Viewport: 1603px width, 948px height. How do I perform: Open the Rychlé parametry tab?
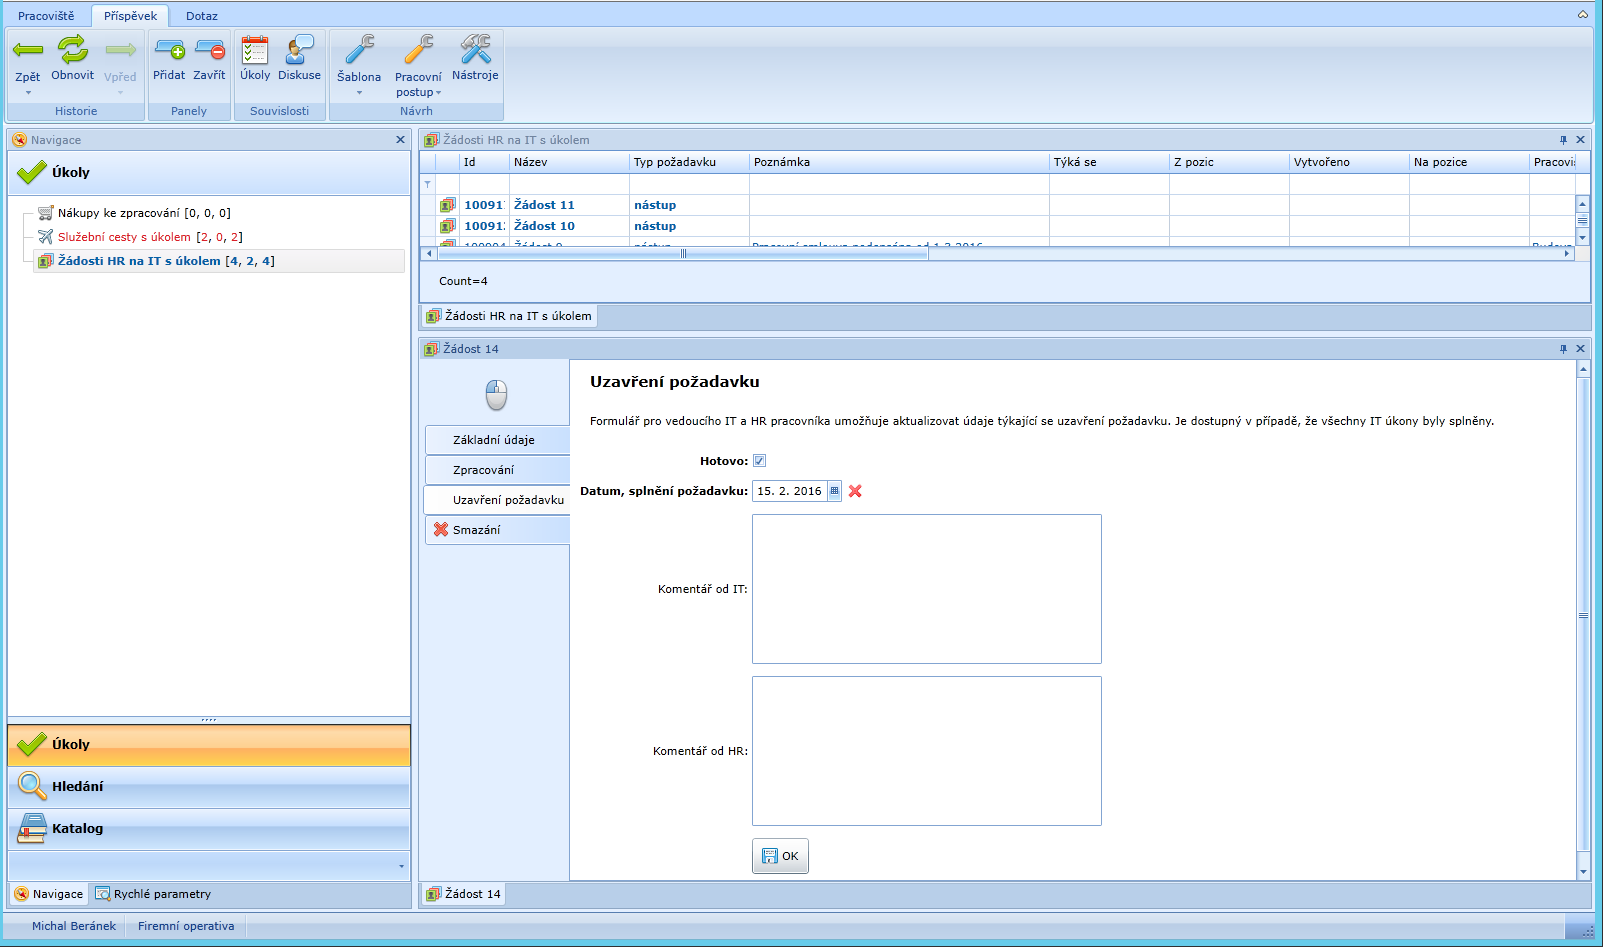click(153, 894)
